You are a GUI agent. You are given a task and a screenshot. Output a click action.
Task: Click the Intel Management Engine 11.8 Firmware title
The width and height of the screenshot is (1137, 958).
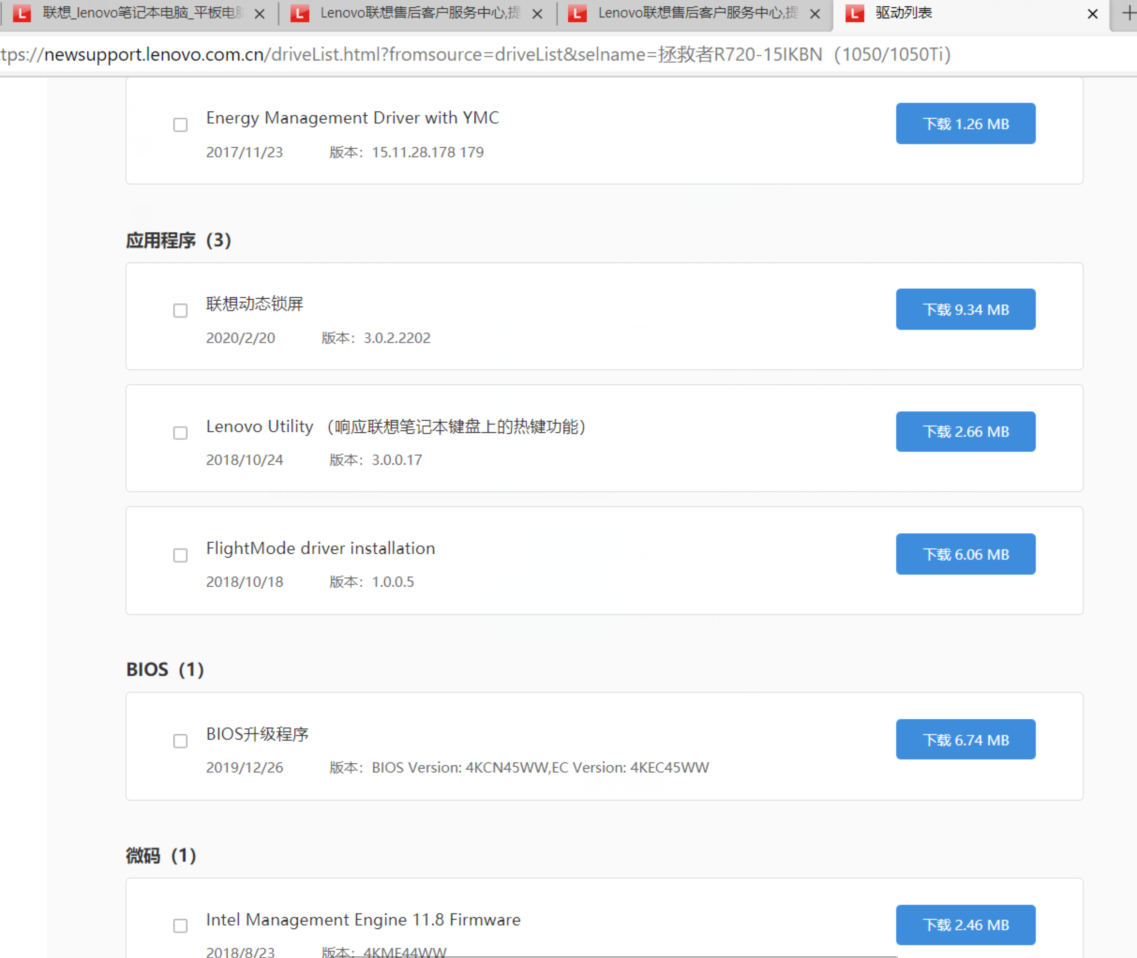click(x=363, y=920)
